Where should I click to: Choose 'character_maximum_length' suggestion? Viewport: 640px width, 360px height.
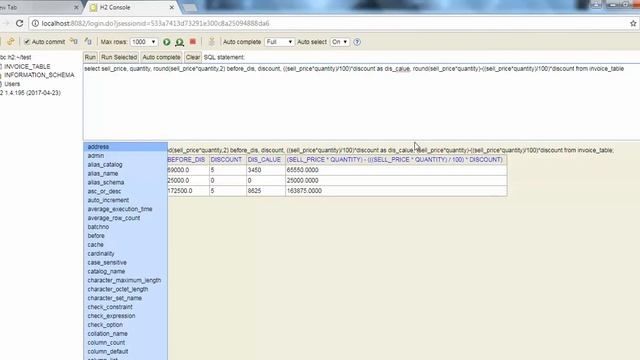[126, 280]
